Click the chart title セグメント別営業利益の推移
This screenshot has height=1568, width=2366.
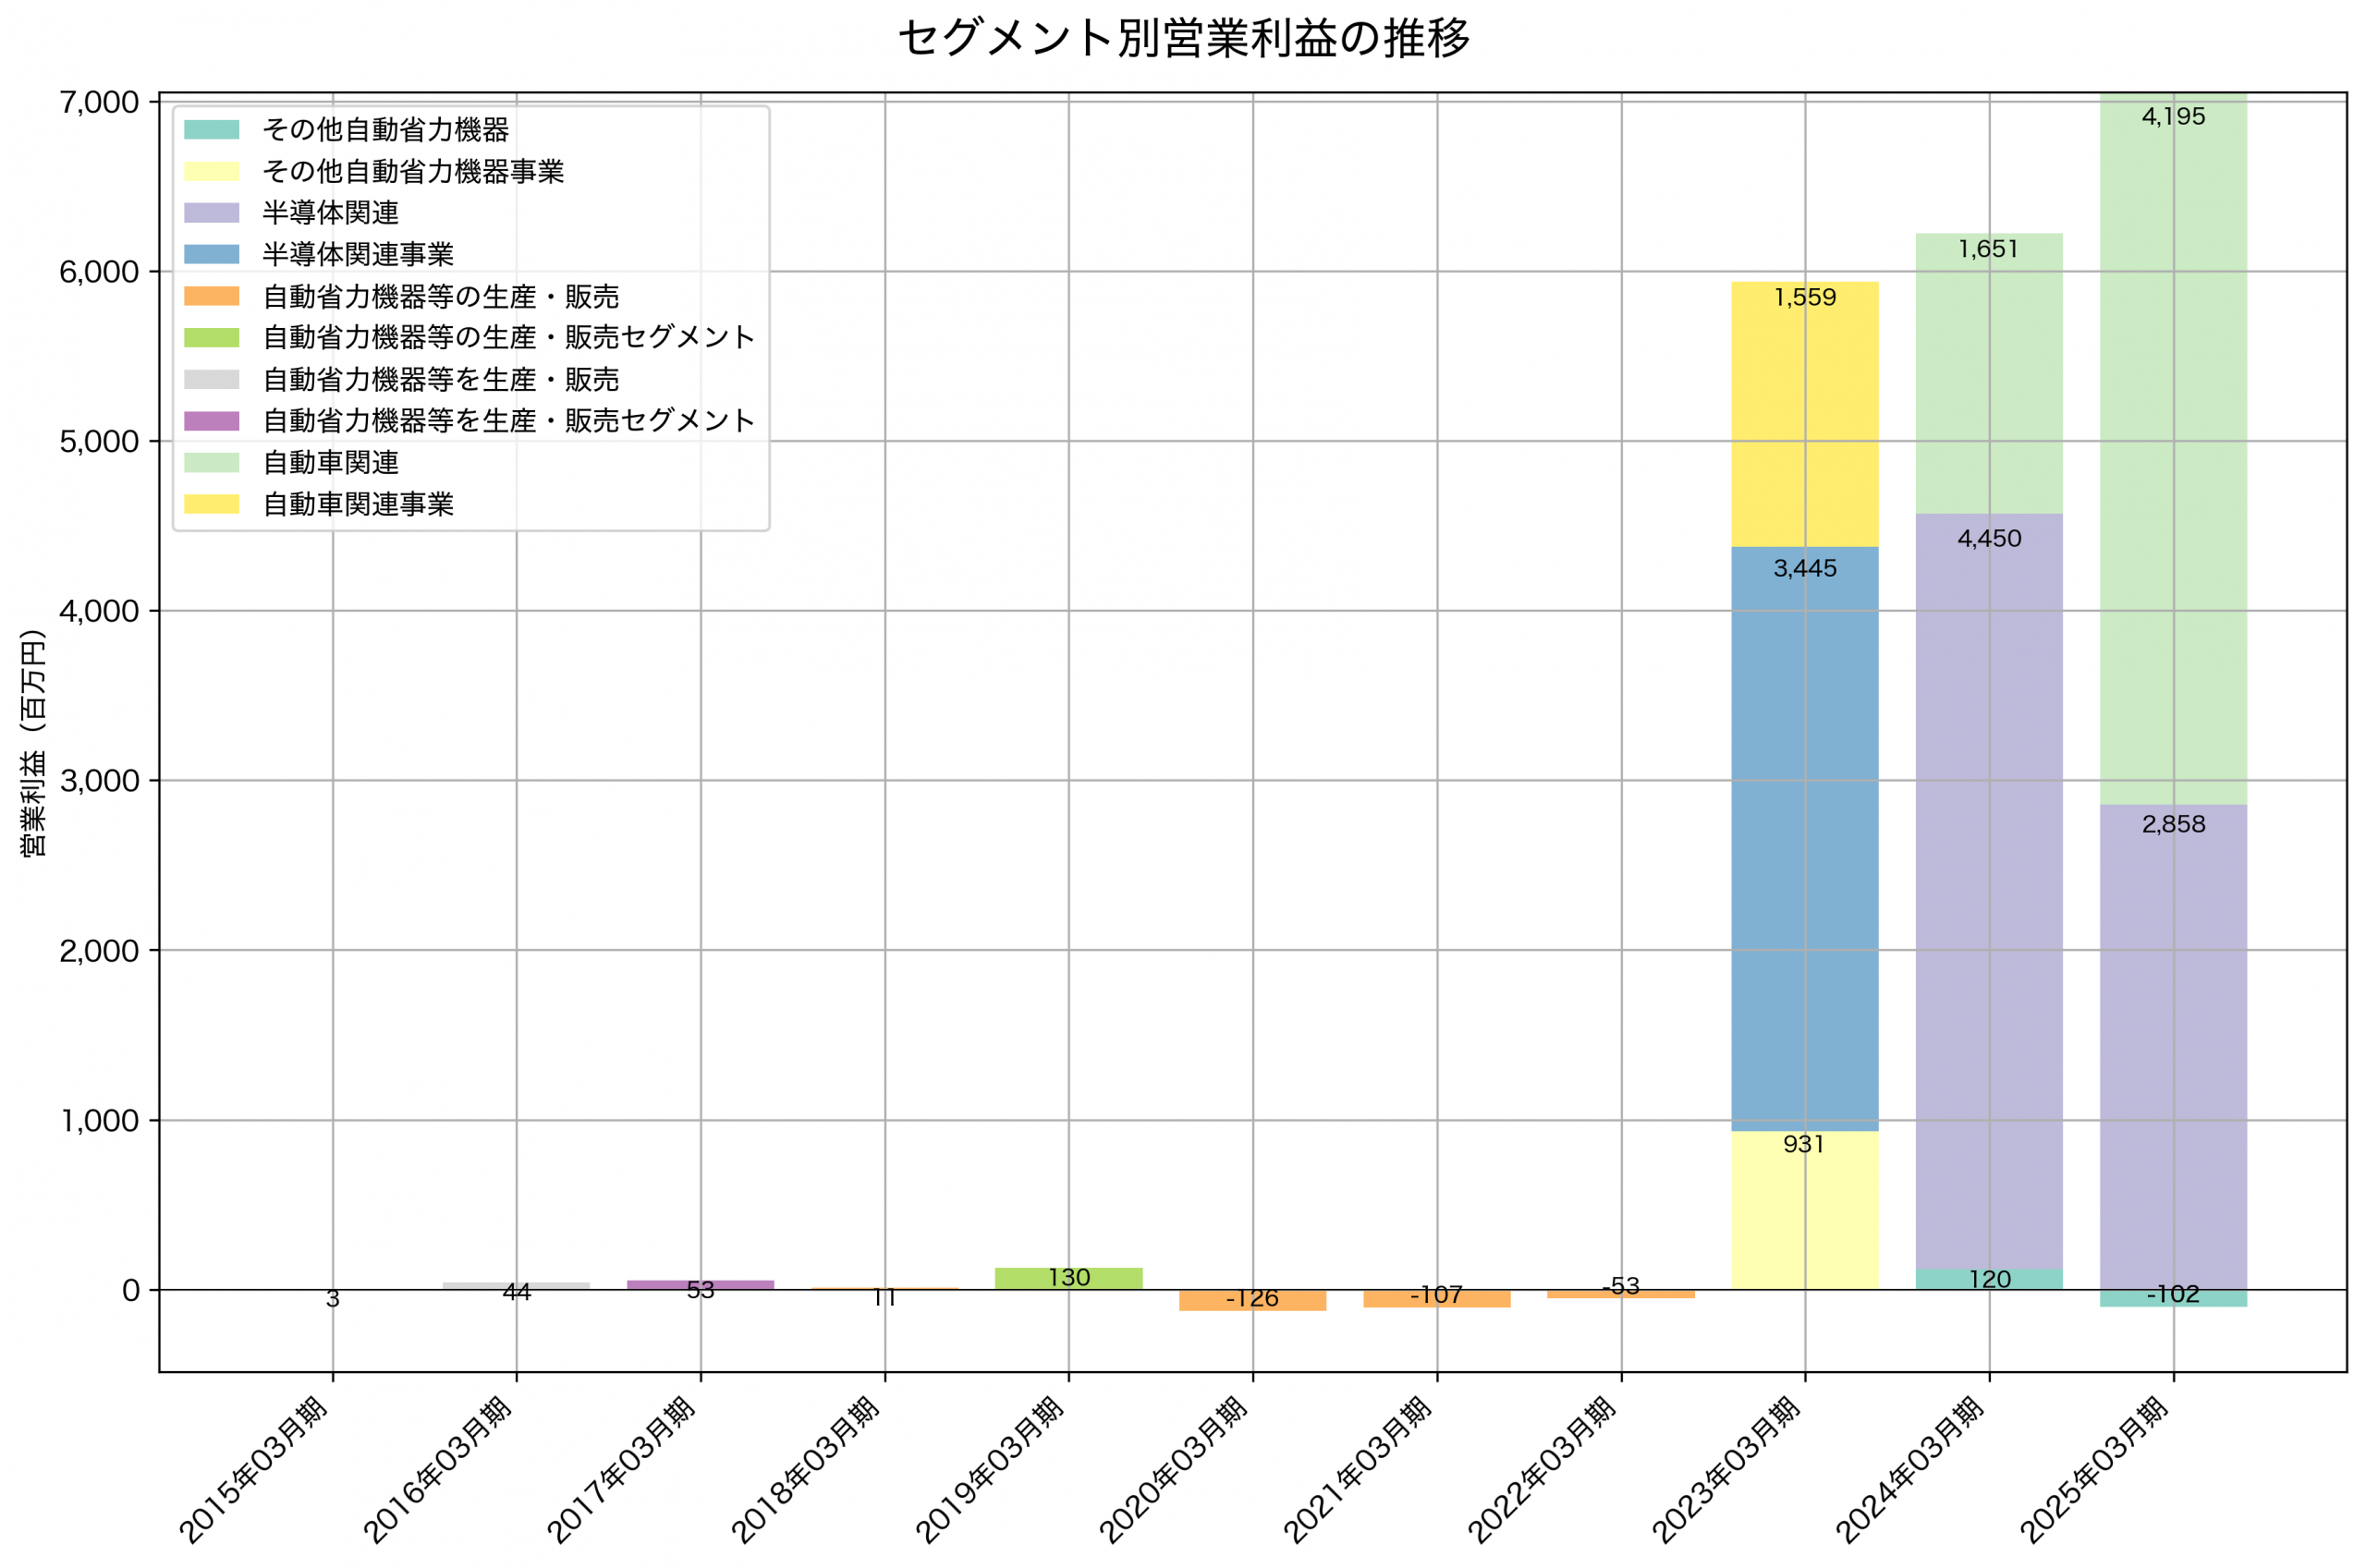click(x=1183, y=38)
